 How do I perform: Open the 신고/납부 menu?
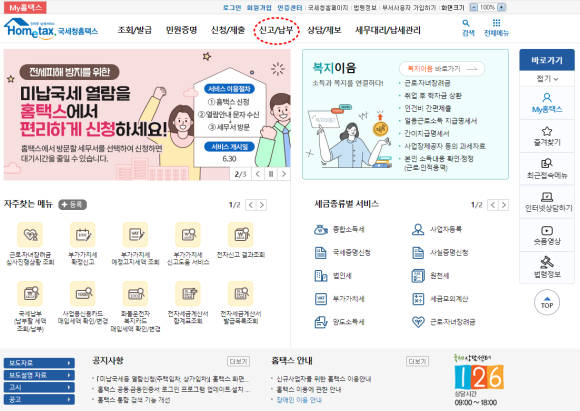[276, 30]
